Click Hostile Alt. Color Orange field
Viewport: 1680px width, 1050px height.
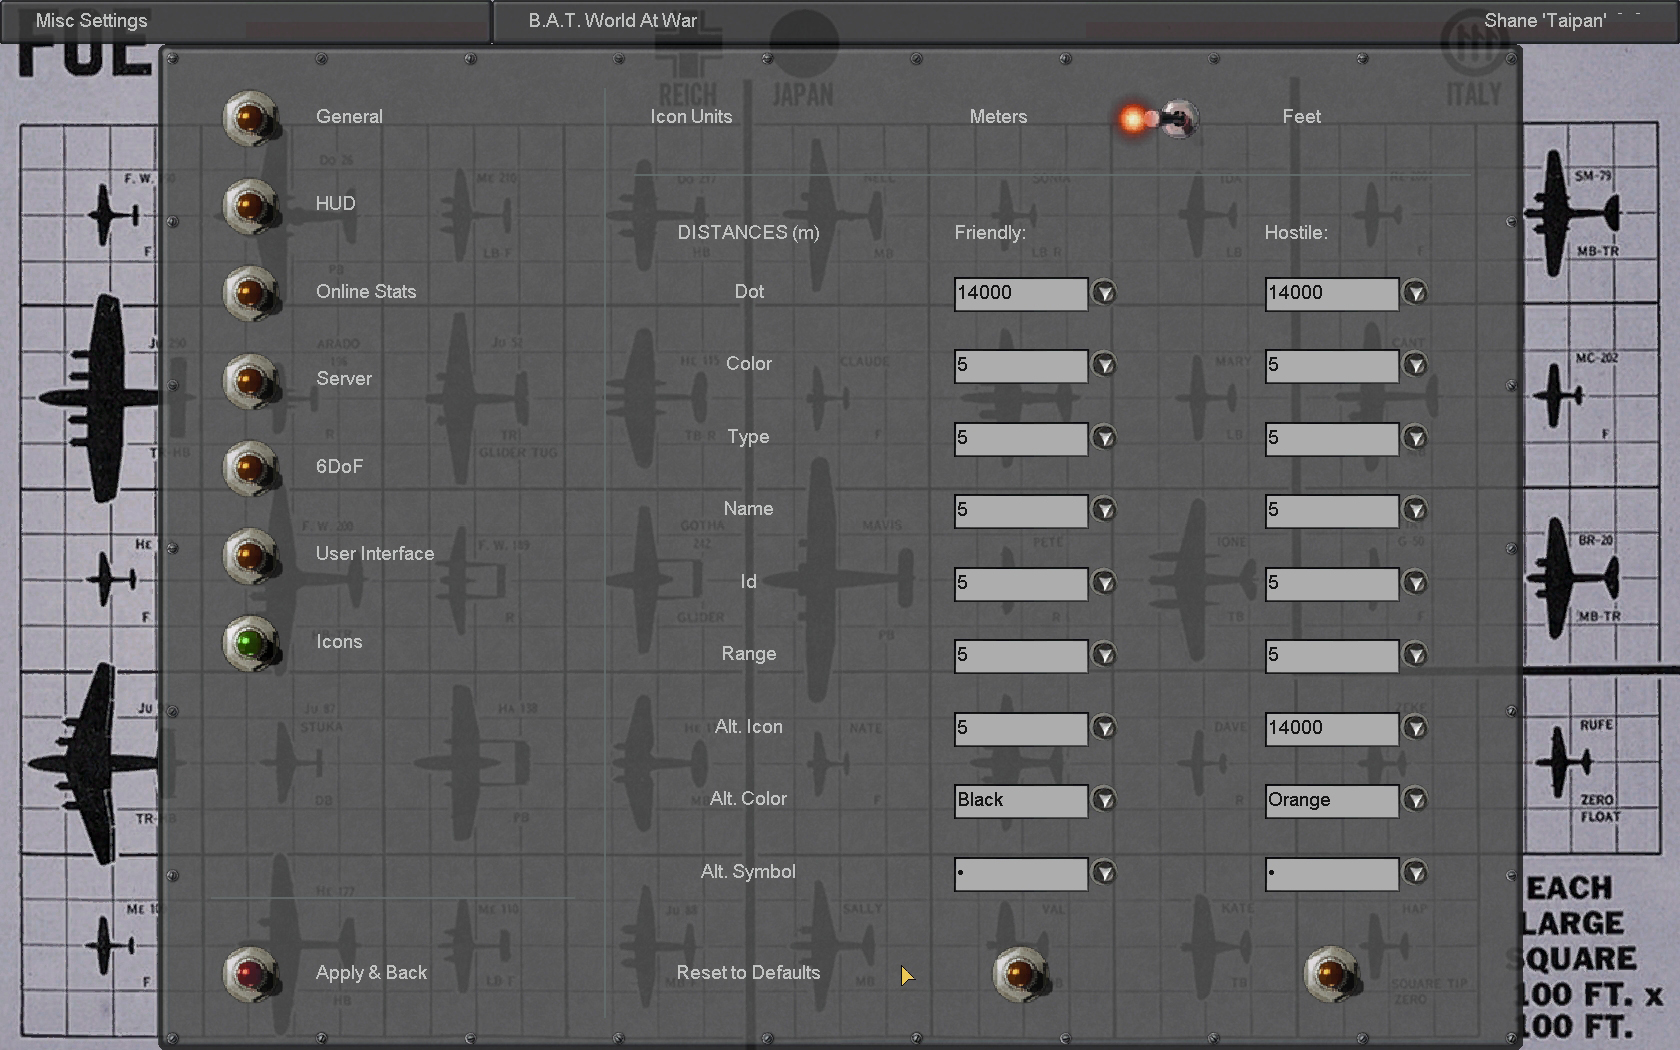(x=1332, y=801)
